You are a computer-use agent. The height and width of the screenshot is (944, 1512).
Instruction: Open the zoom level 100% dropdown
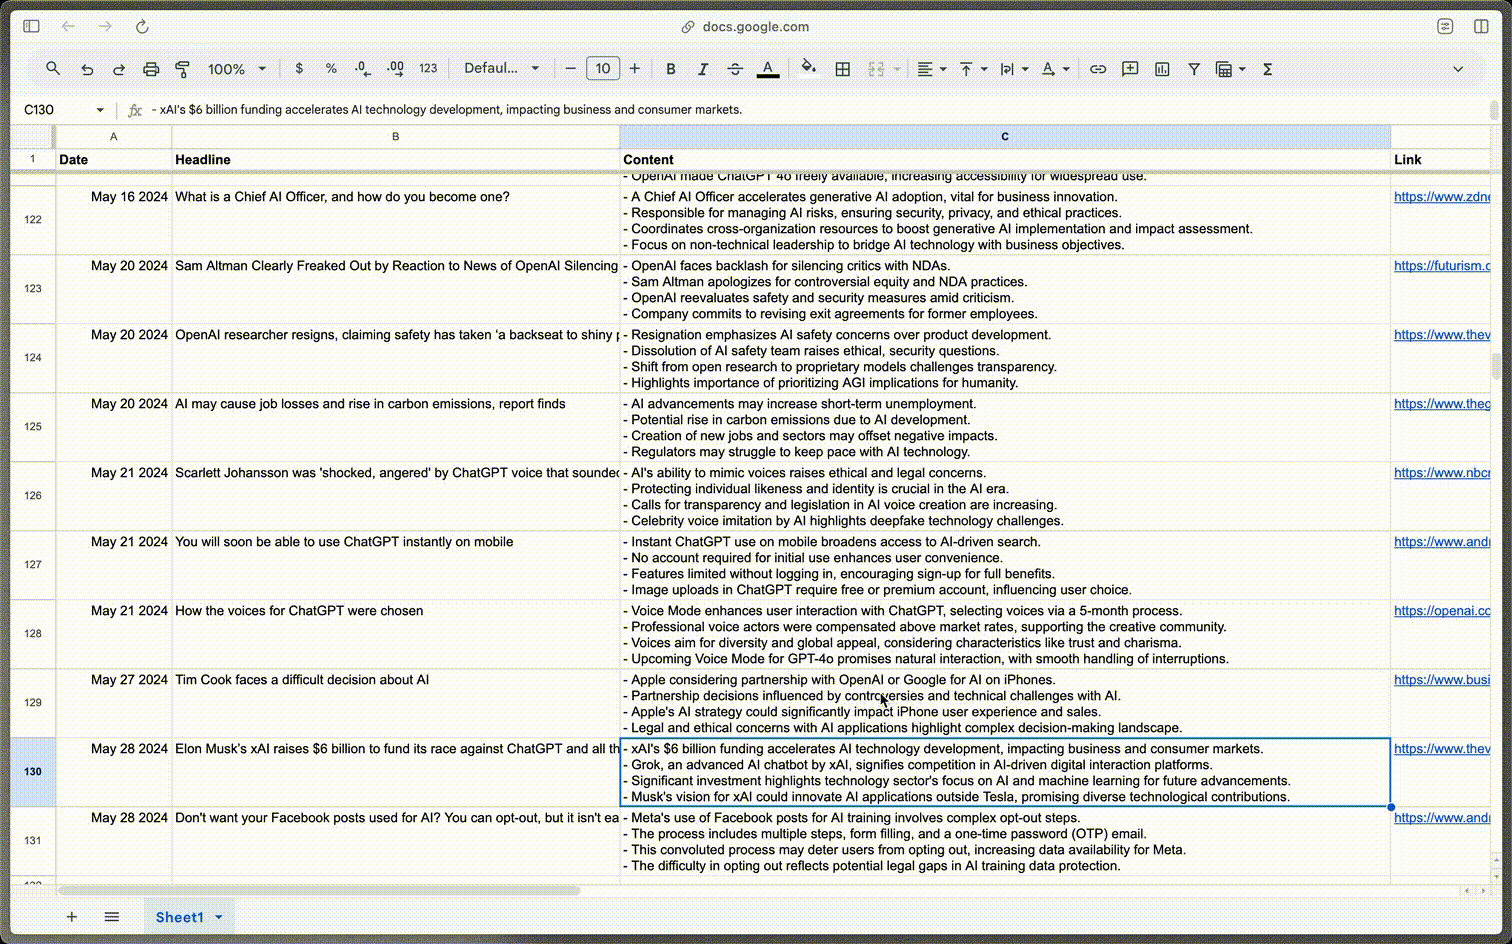coord(236,69)
